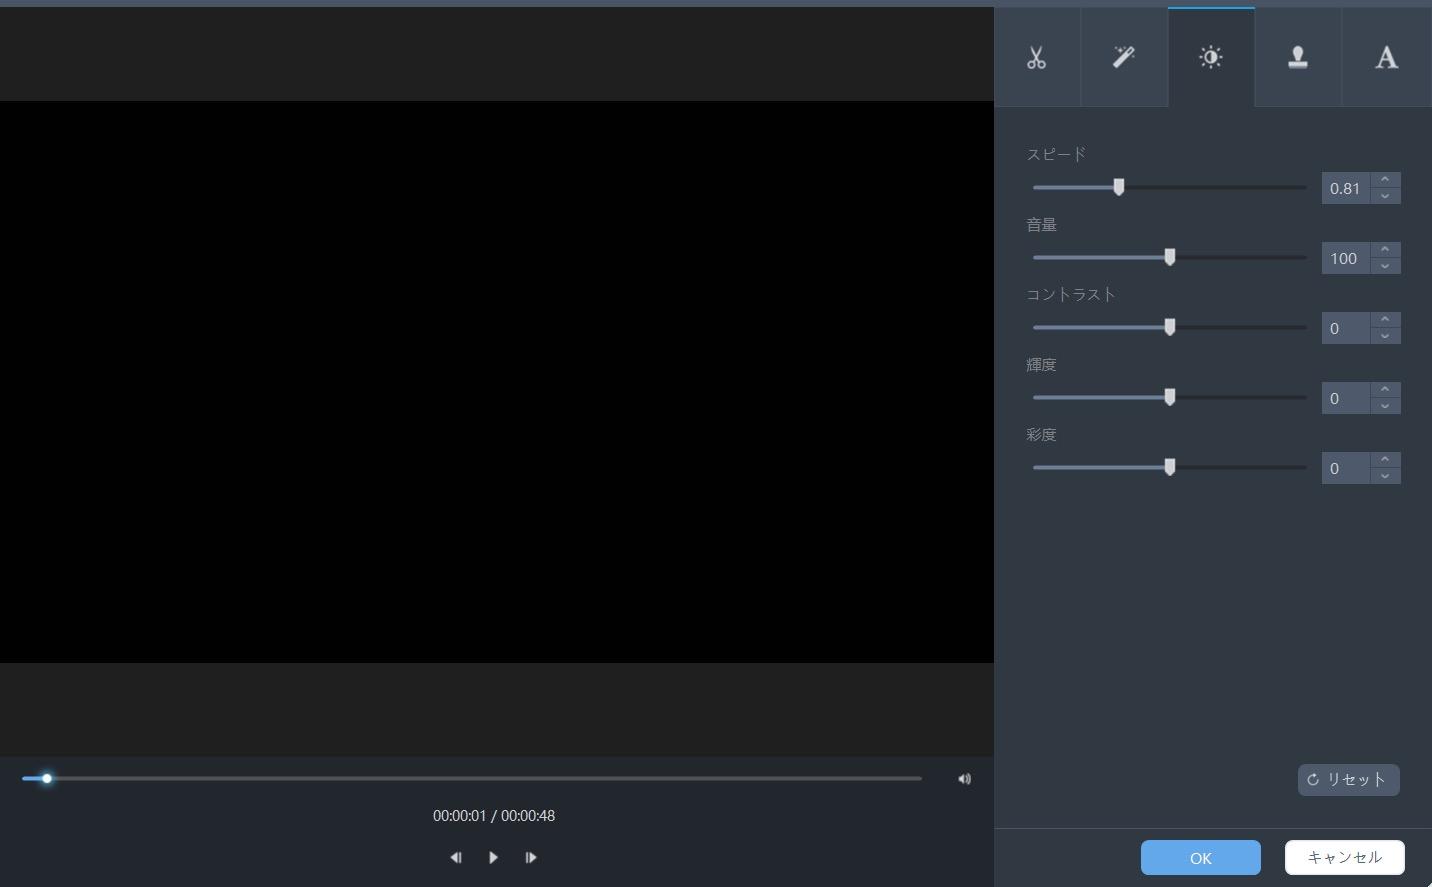
Task: Increase the コントラスト value with up arrow
Action: (1385, 320)
